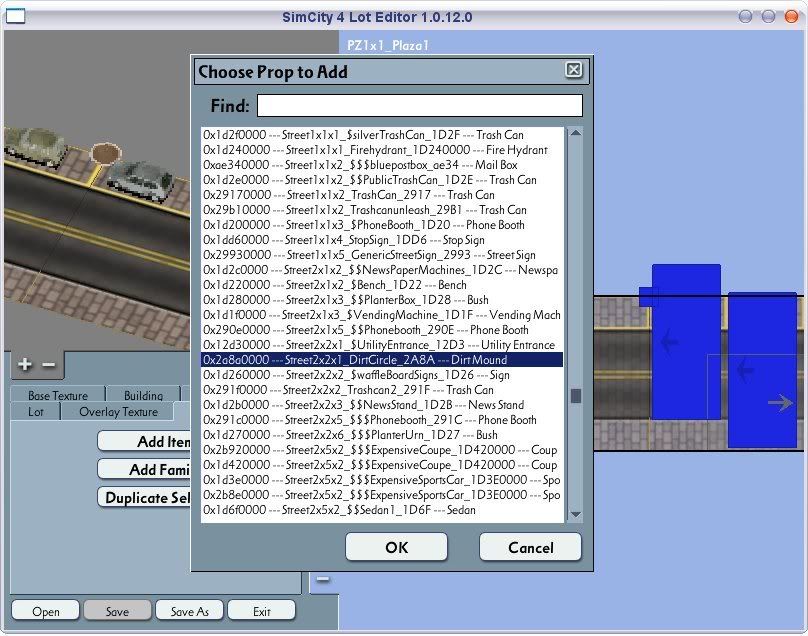The width and height of the screenshot is (808, 636).
Task: Click the tall blue prop box in 2D view
Action: 686,342
